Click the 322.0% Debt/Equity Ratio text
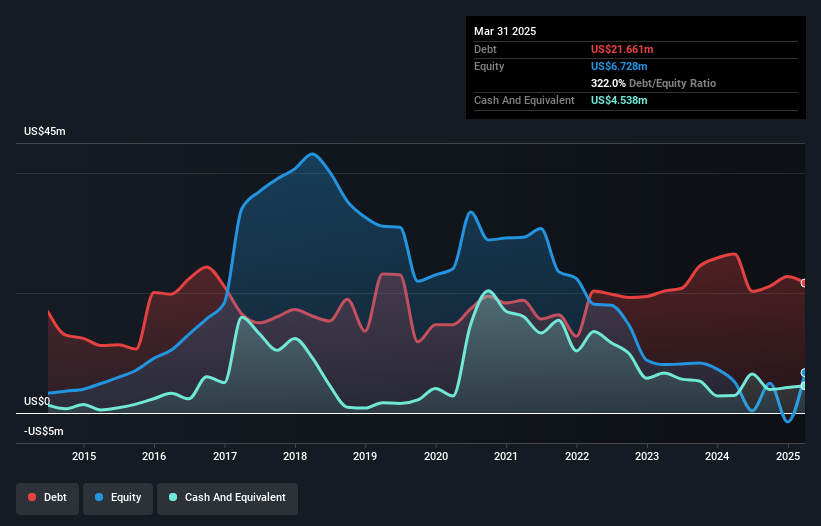The width and height of the screenshot is (821, 526). pos(653,83)
